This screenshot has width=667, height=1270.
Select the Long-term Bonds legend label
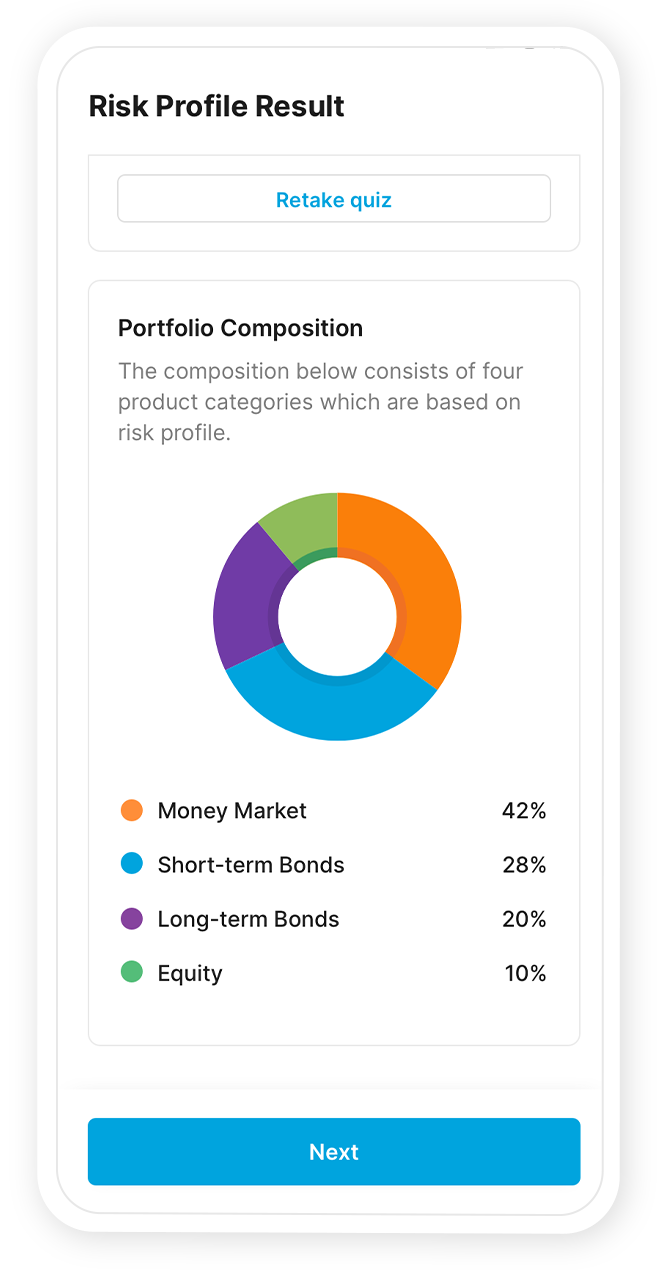[x=248, y=919]
